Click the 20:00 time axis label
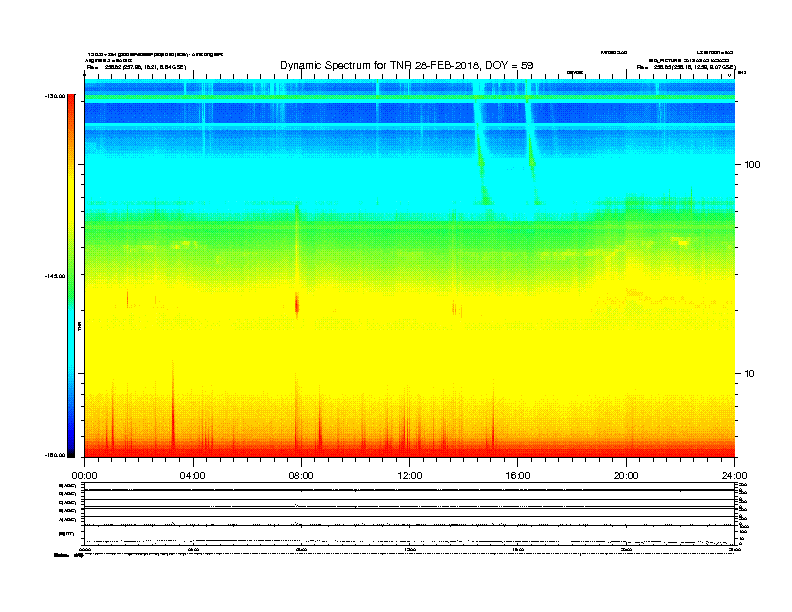792x612 pixels. [x=626, y=475]
